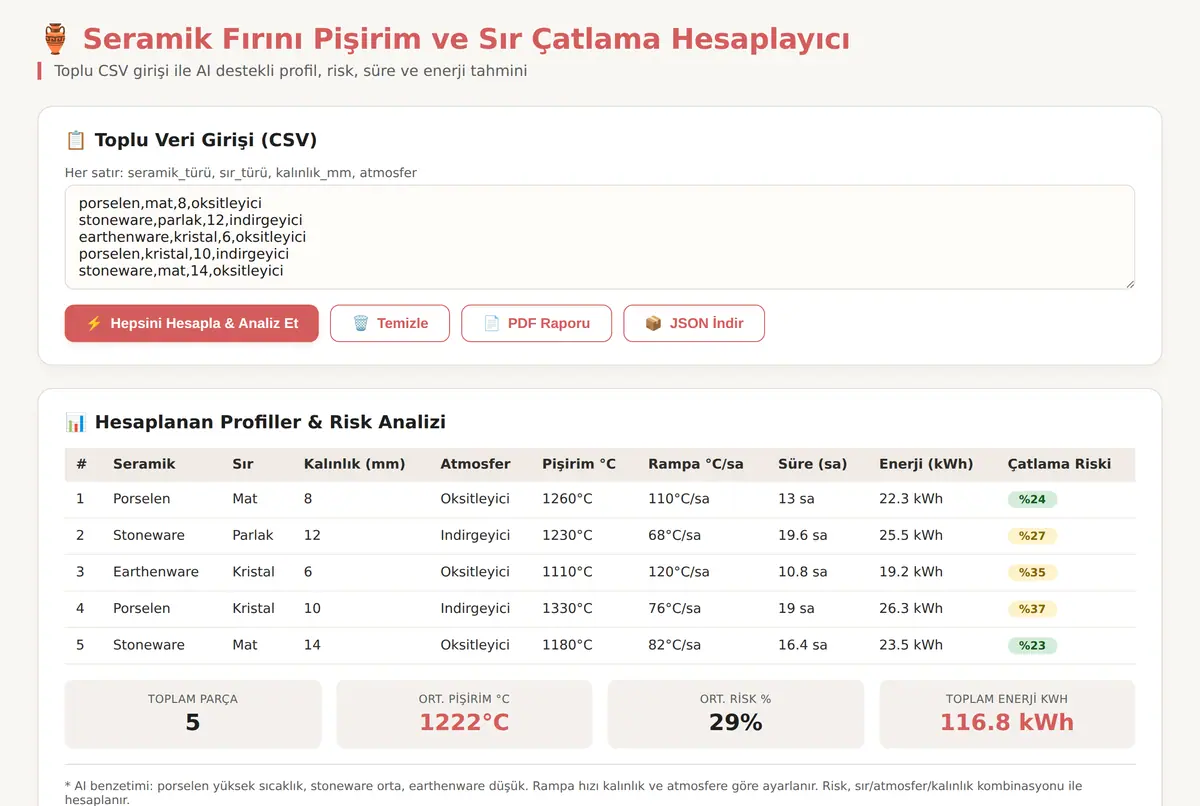Select the %24 risk badge

point(1032,499)
